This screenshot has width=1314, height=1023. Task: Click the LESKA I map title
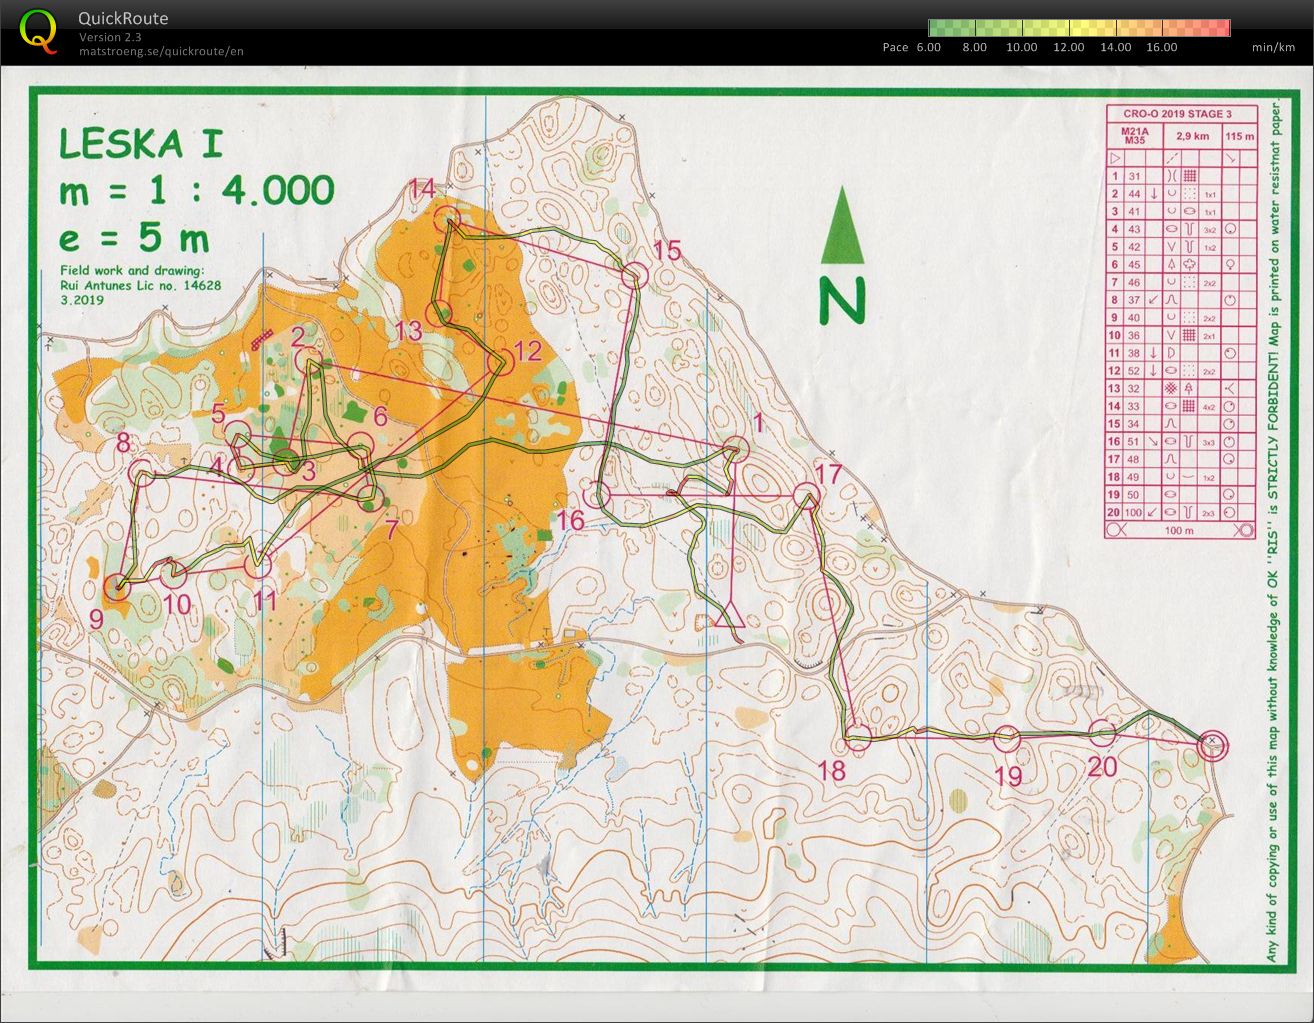click(x=140, y=144)
